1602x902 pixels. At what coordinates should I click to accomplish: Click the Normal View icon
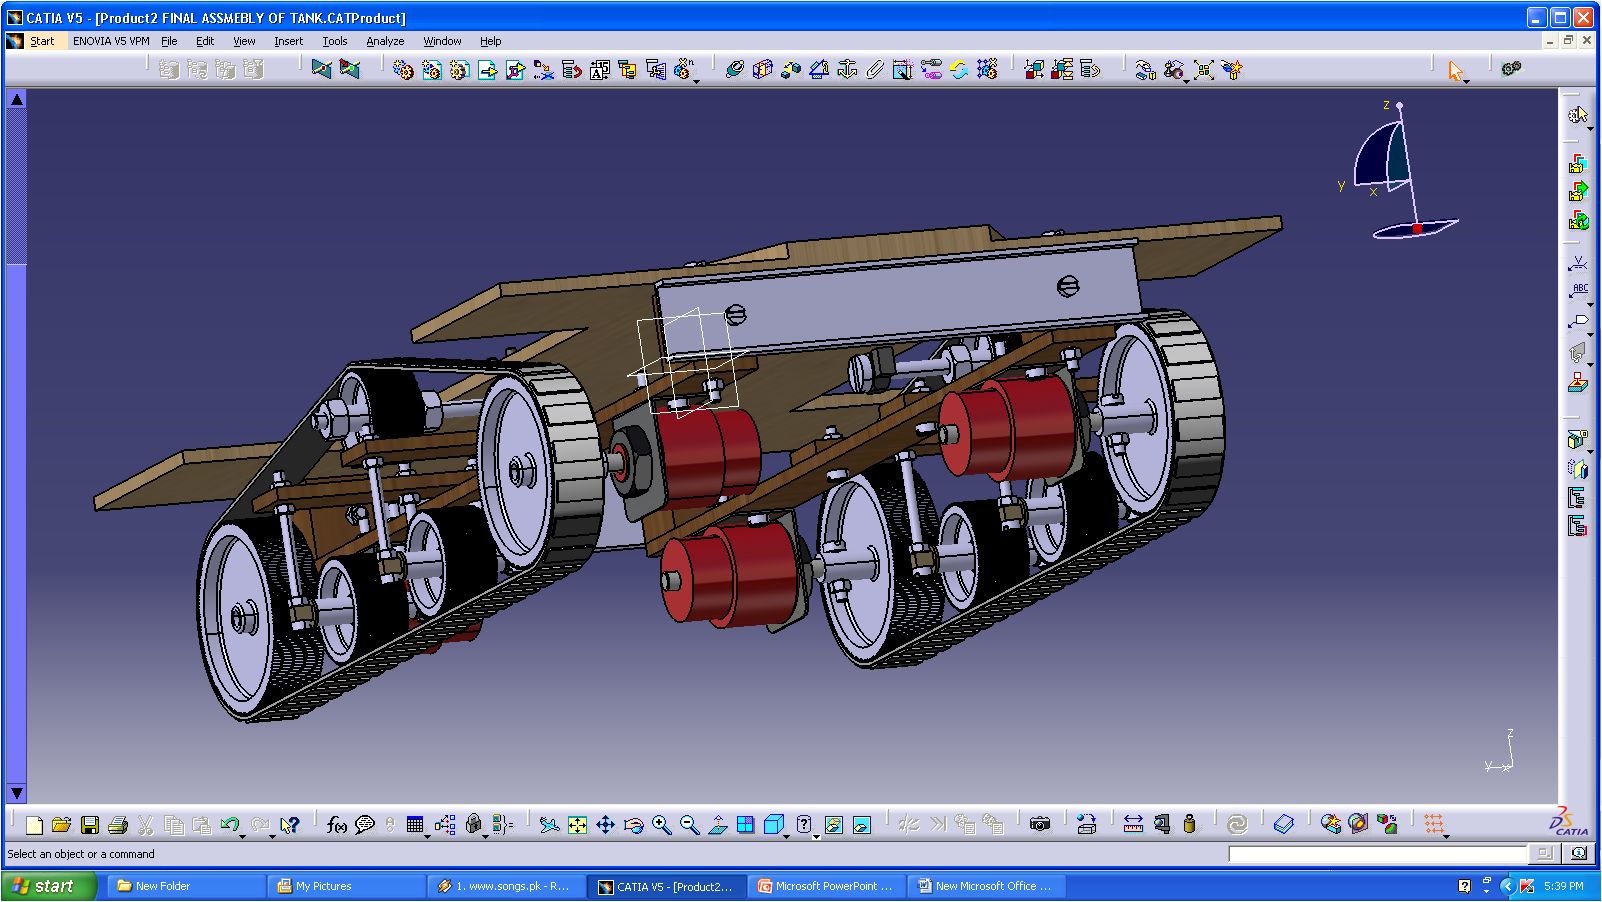click(x=717, y=825)
